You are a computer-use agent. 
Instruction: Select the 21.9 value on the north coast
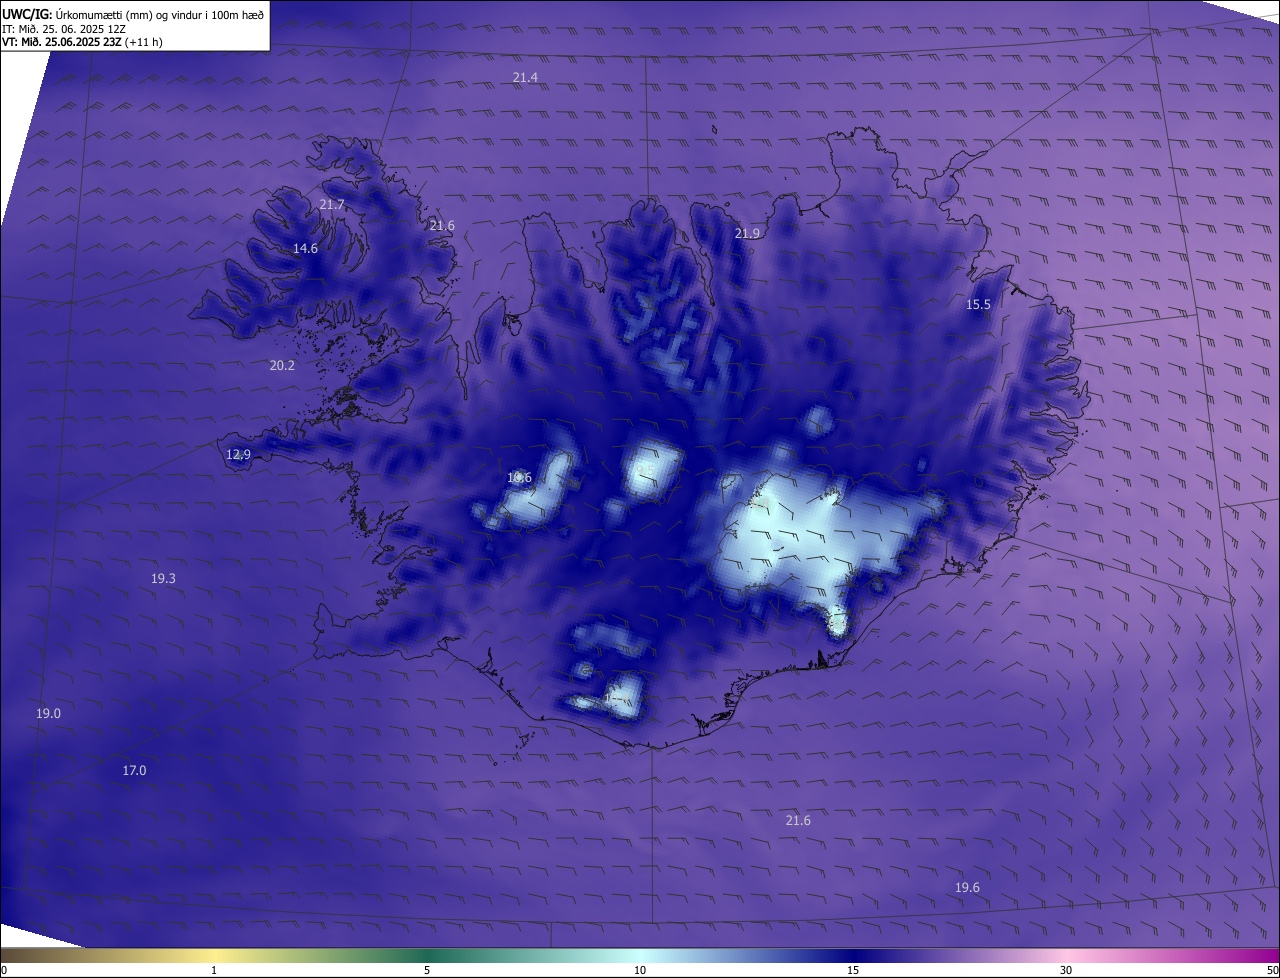[747, 233]
